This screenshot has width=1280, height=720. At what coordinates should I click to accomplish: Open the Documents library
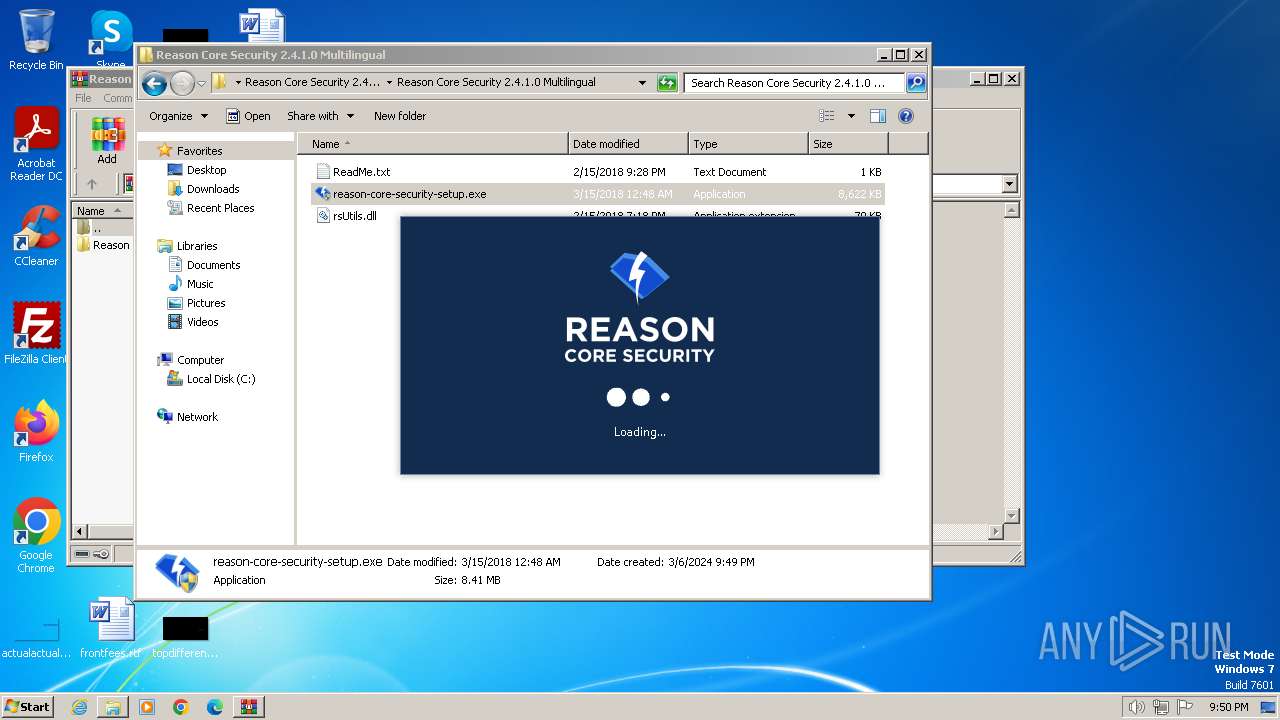pos(213,265)
